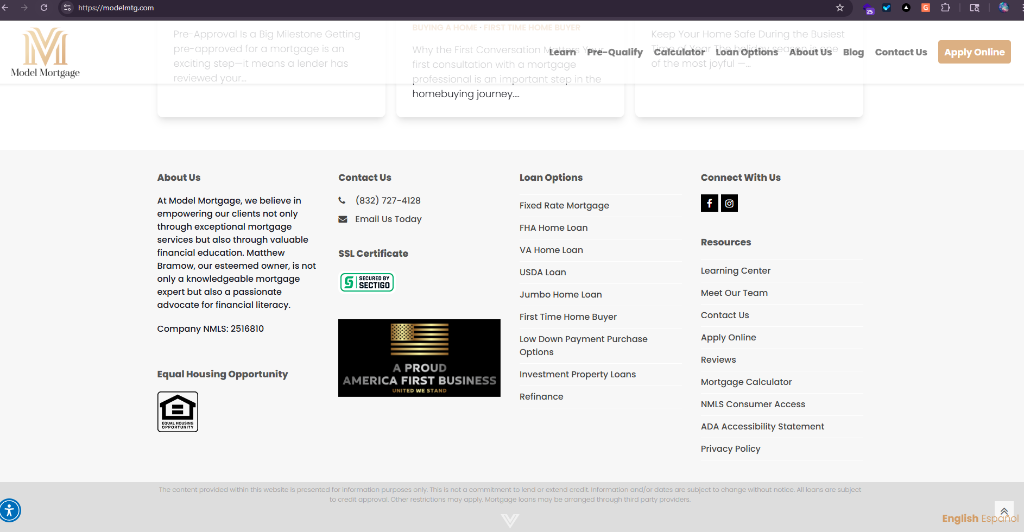Select English language option
The image size is (1024, 532).
960,518
